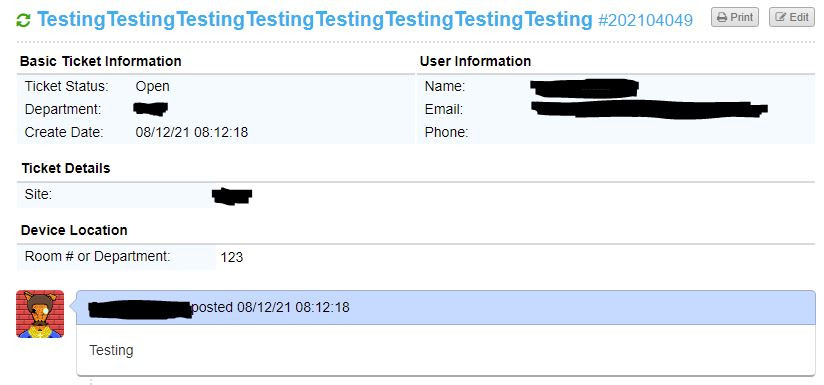Click the redacted Department value

pos(151,109)
